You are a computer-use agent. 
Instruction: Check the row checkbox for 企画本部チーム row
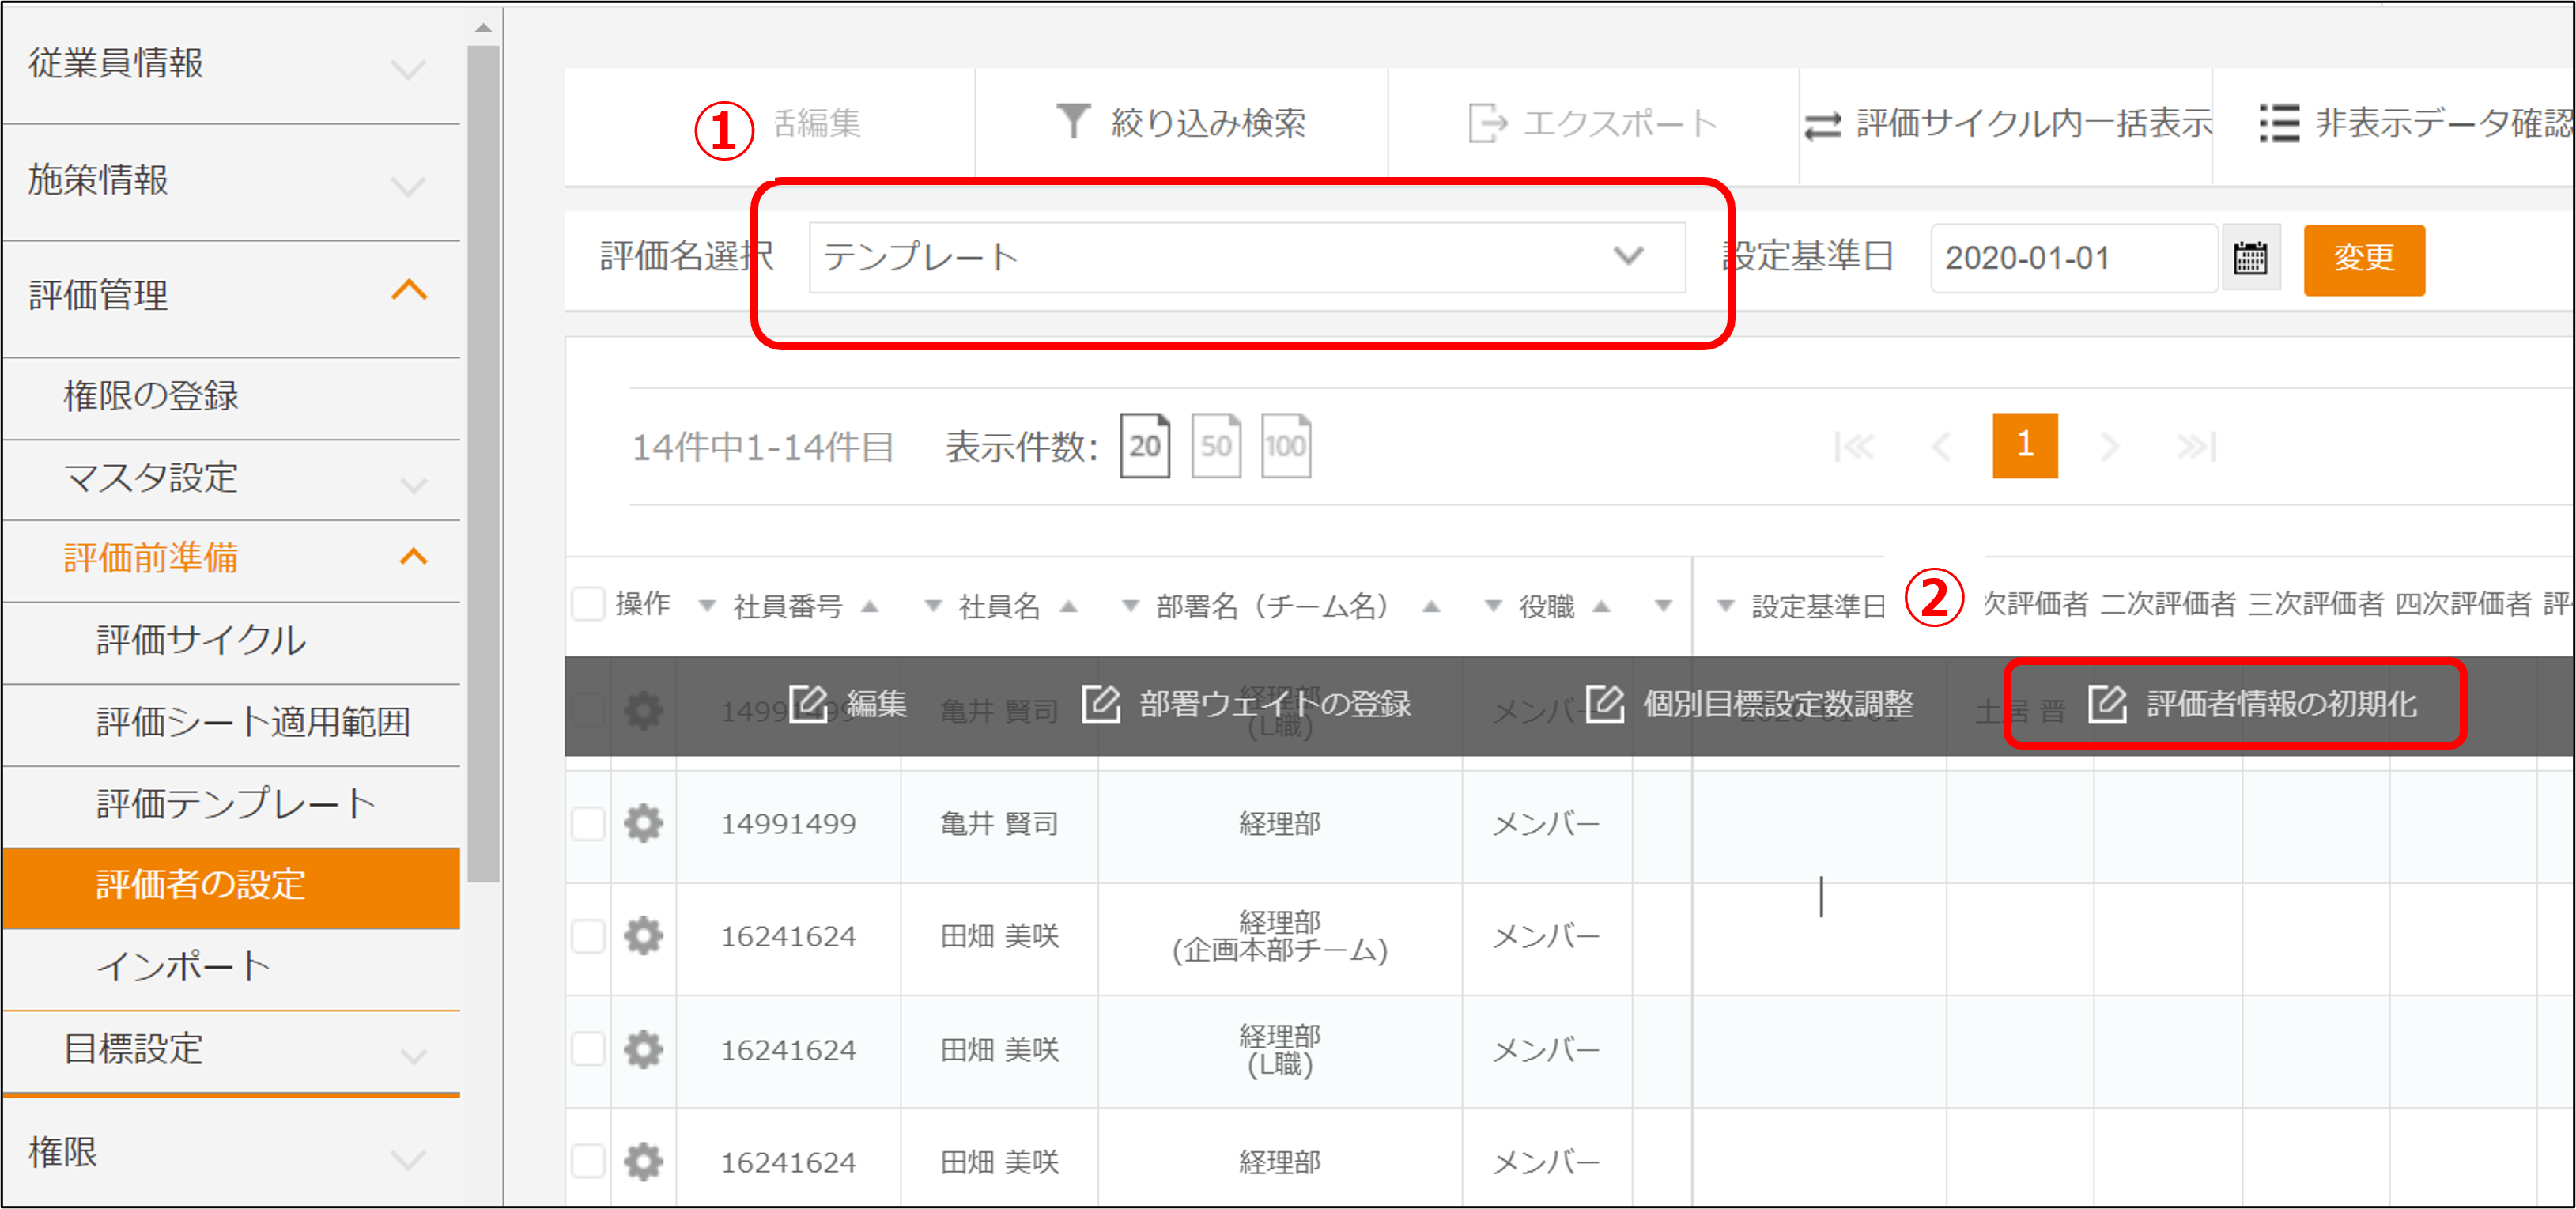[x=588, y=936]
